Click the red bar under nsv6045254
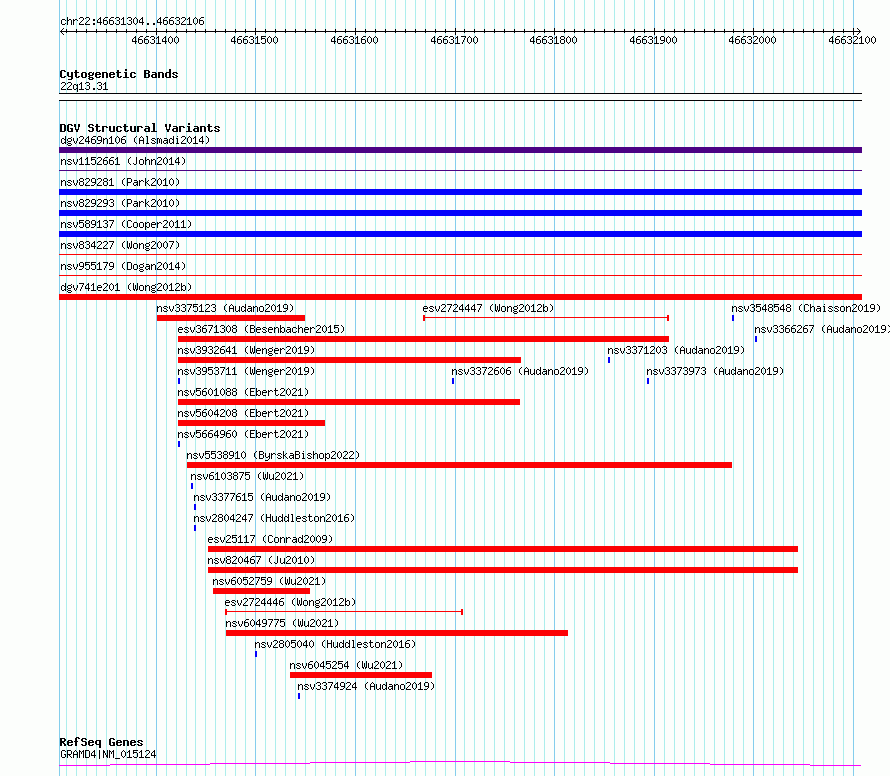The image size is (890, 776). [361, 675]
